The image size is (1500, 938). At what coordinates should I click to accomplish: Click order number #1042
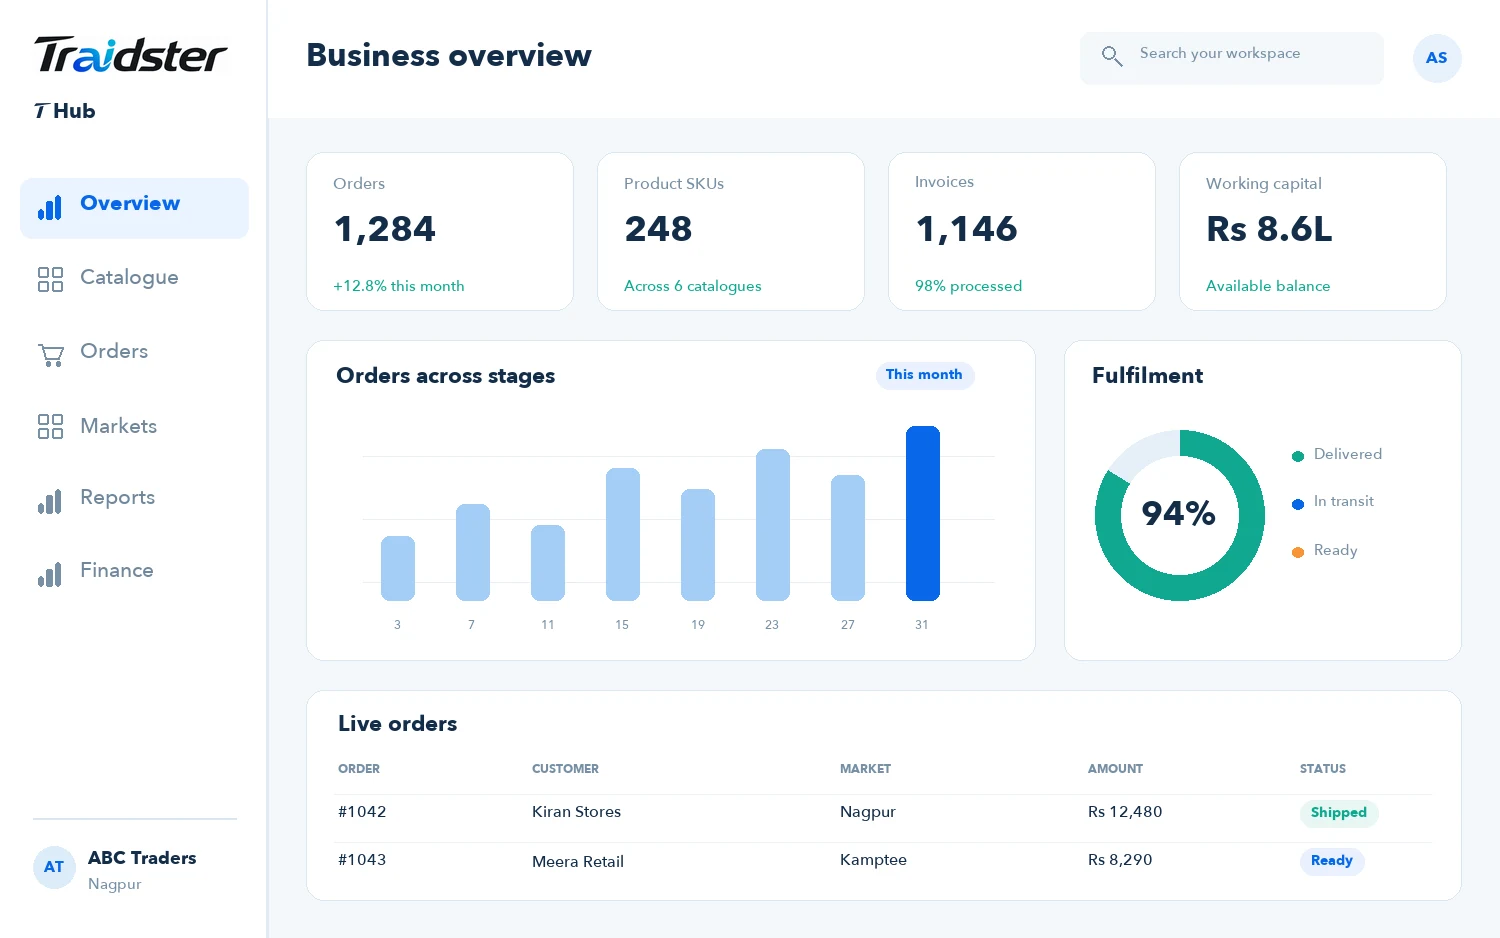(x=362, y=812)
